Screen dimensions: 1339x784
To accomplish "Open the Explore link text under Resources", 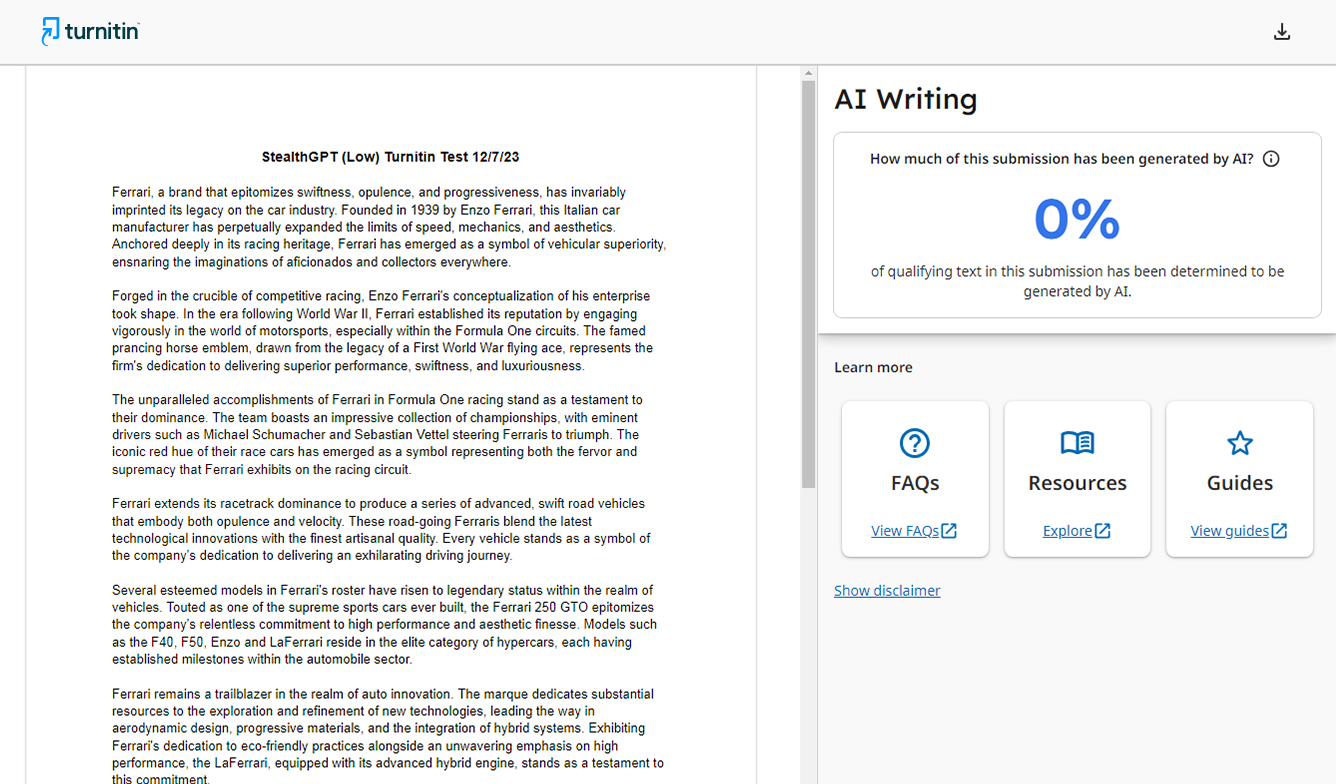I will click(x=1067, y=531).
